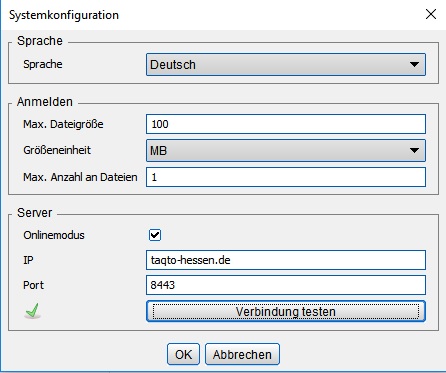Click the Max. Anzahl an Dateien label
This screenshot has height=373, width=446.
80,177
